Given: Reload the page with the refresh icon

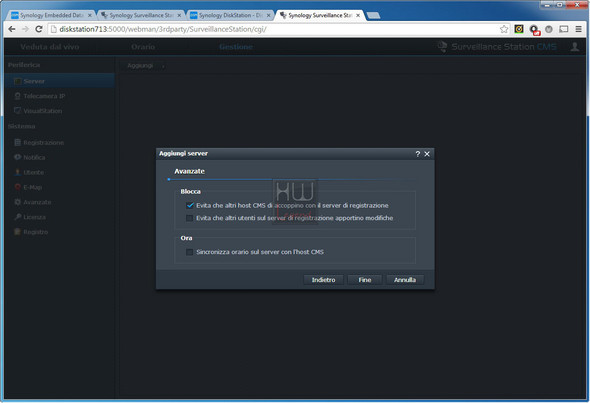Looking at the screenshot, I should [x=38, y=29].
